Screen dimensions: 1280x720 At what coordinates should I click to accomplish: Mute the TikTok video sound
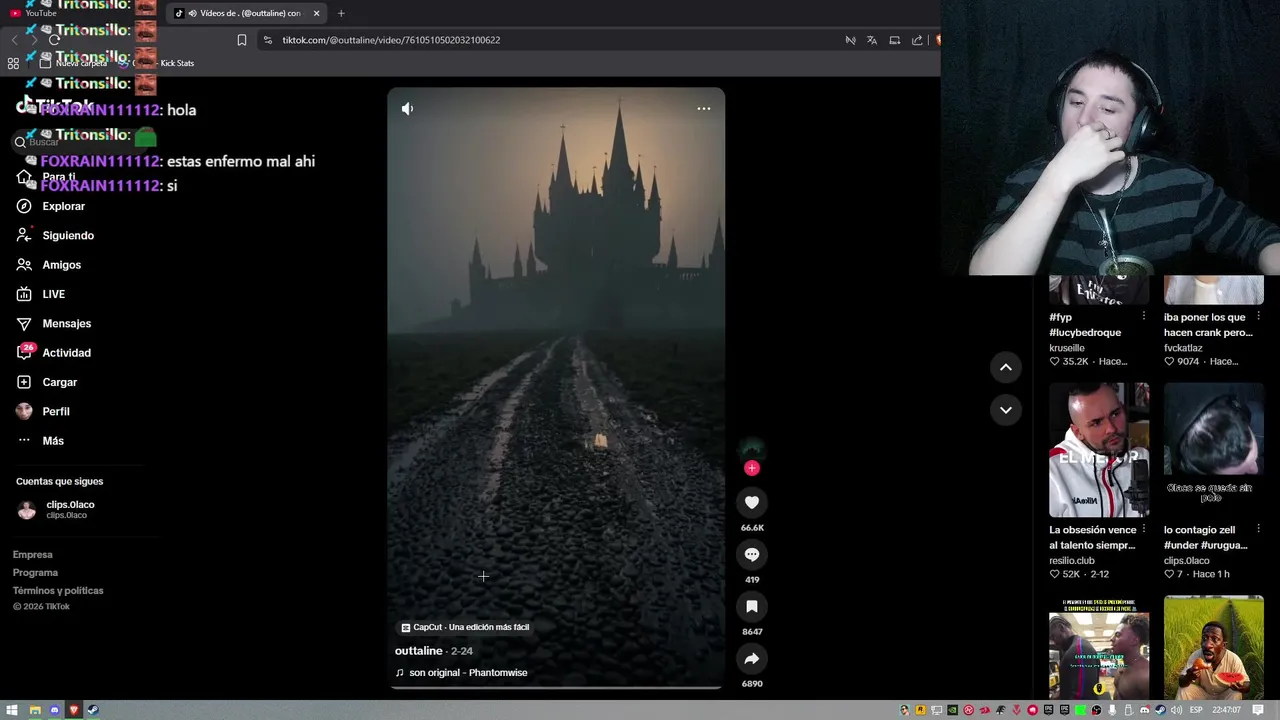click(x=407, y=108)
